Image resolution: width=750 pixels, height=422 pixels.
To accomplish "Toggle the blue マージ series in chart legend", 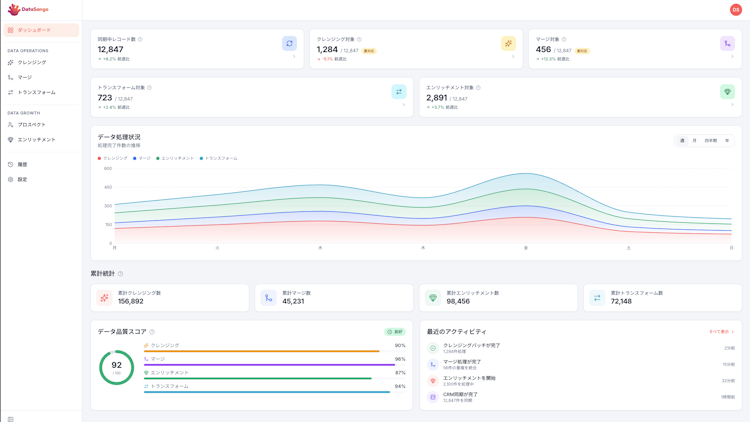I will tap(142, 158).
